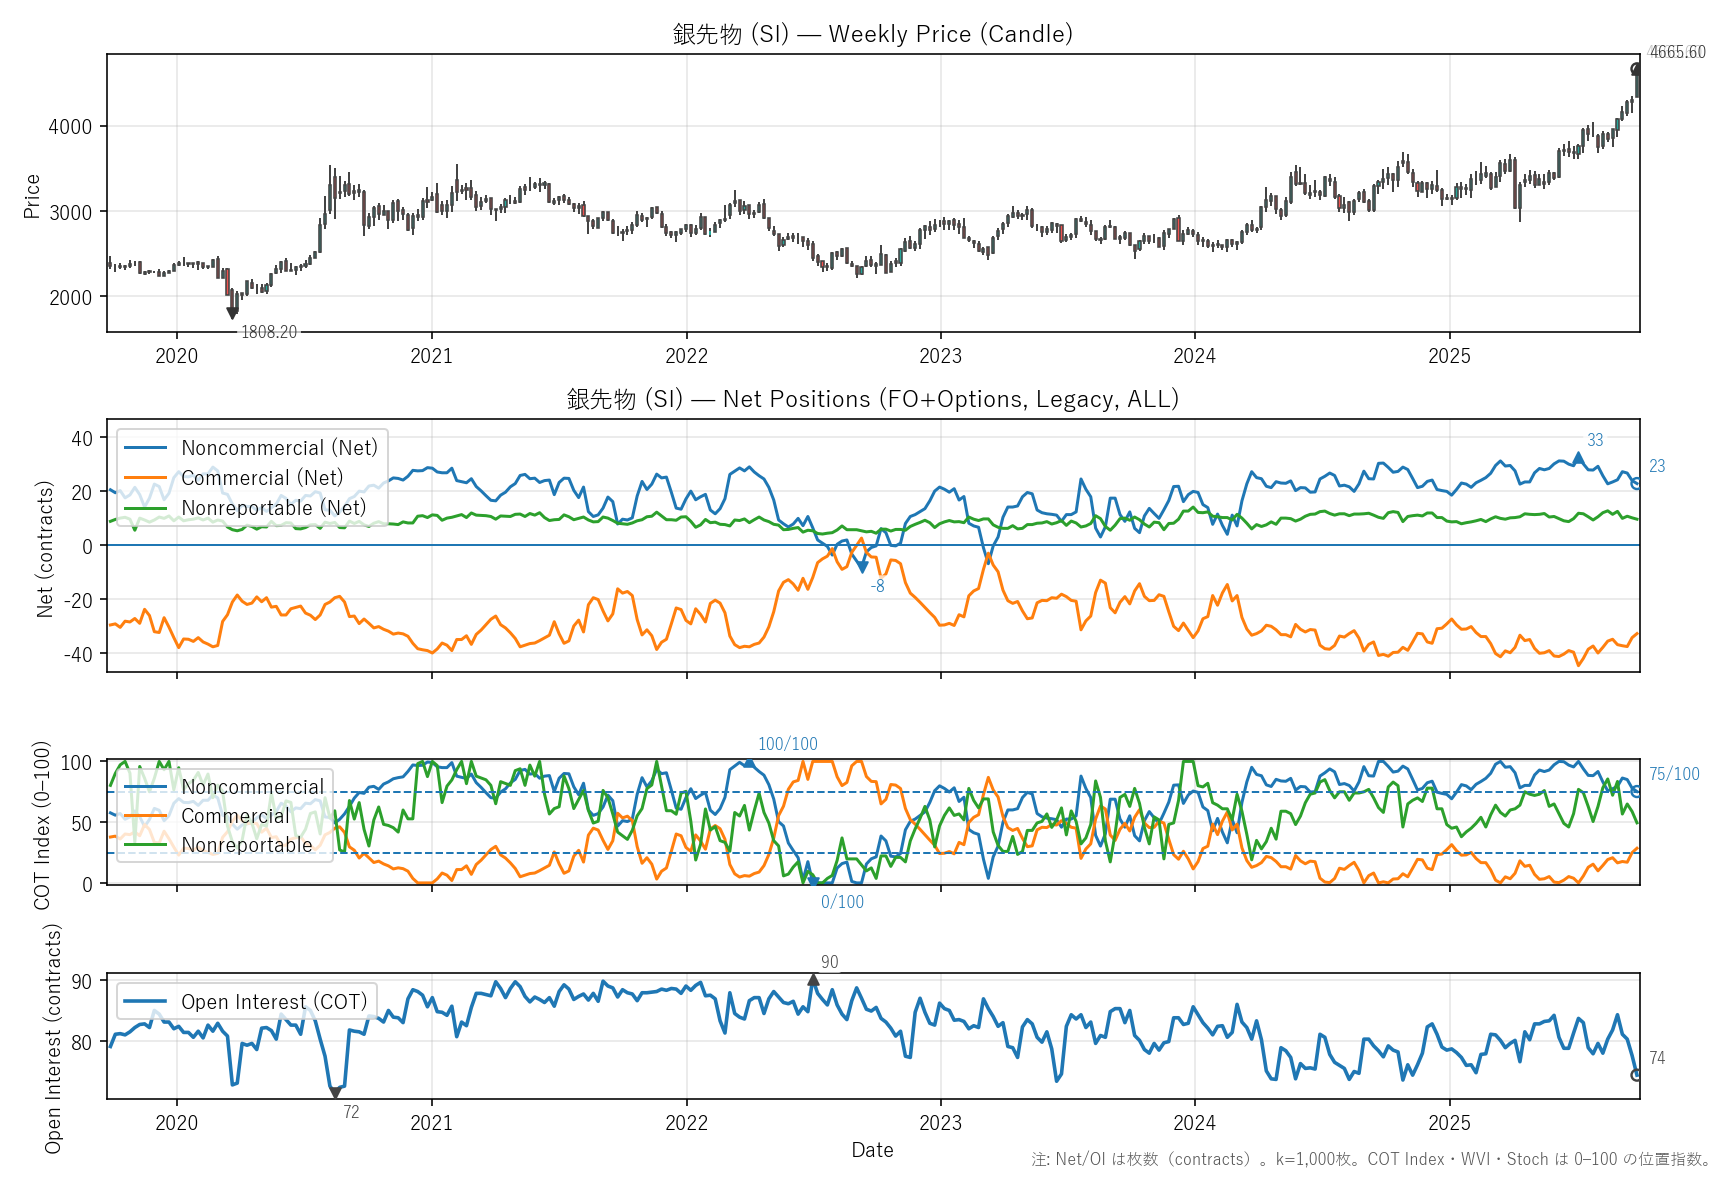This screenshot has height=1180, width=1728.
Task: Click the Weekly Price (Candle) chart title
Action: point(872,34)
